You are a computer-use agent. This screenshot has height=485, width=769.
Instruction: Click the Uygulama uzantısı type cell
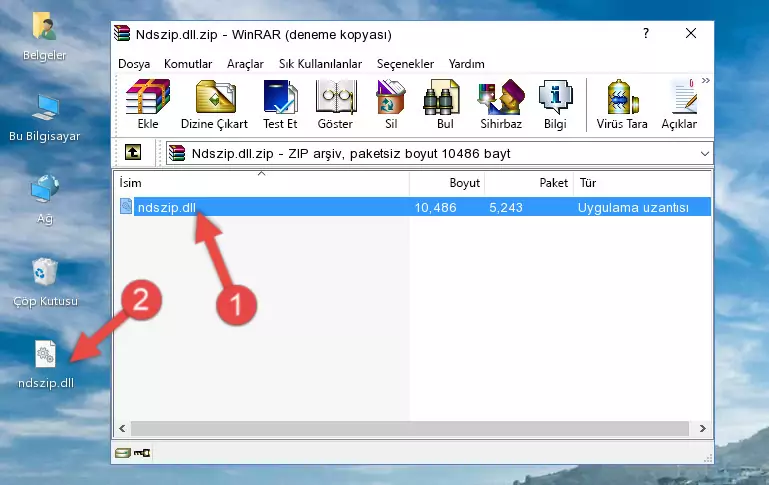coord(633,207)
